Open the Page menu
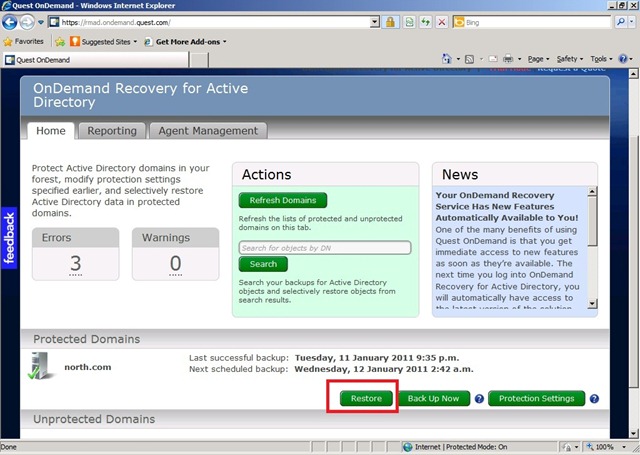This screenshot has height=455, width=640. 538,59
